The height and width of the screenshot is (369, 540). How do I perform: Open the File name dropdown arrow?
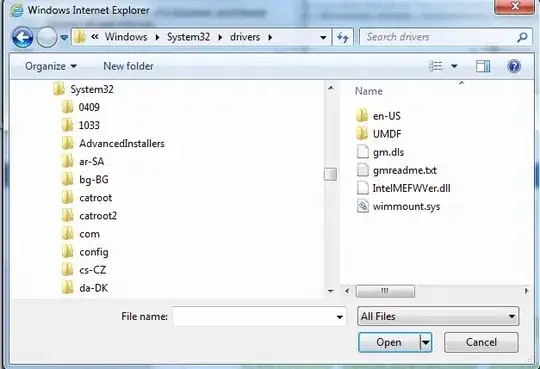(340, 317)
